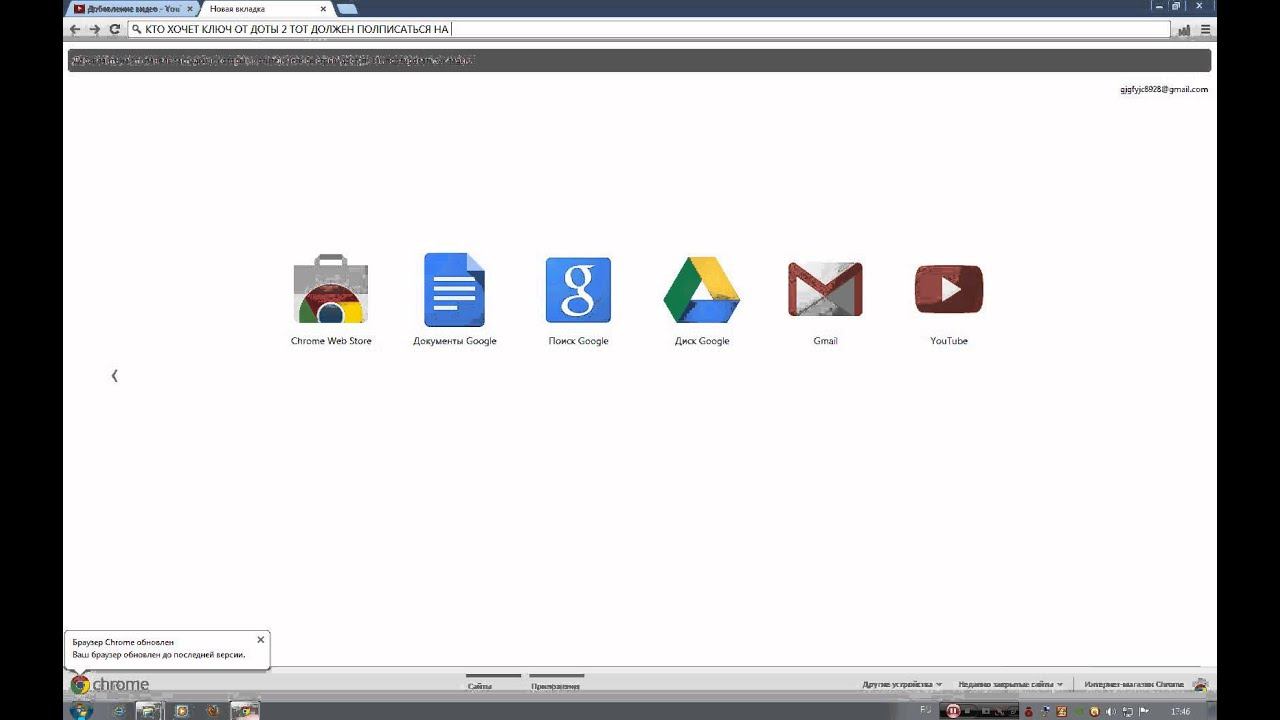Click the taskbar clock showing 17:46
Screen dimensions: 1280x720
pos(1180,711)
